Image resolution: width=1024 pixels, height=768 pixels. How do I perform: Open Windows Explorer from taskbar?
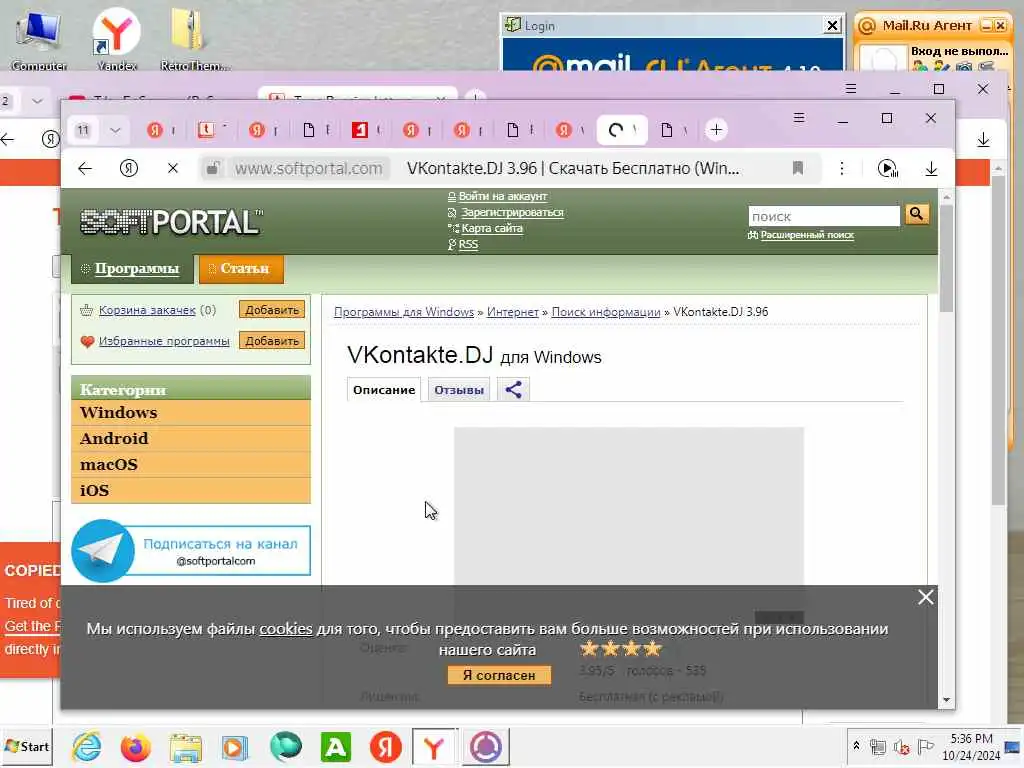185,747
